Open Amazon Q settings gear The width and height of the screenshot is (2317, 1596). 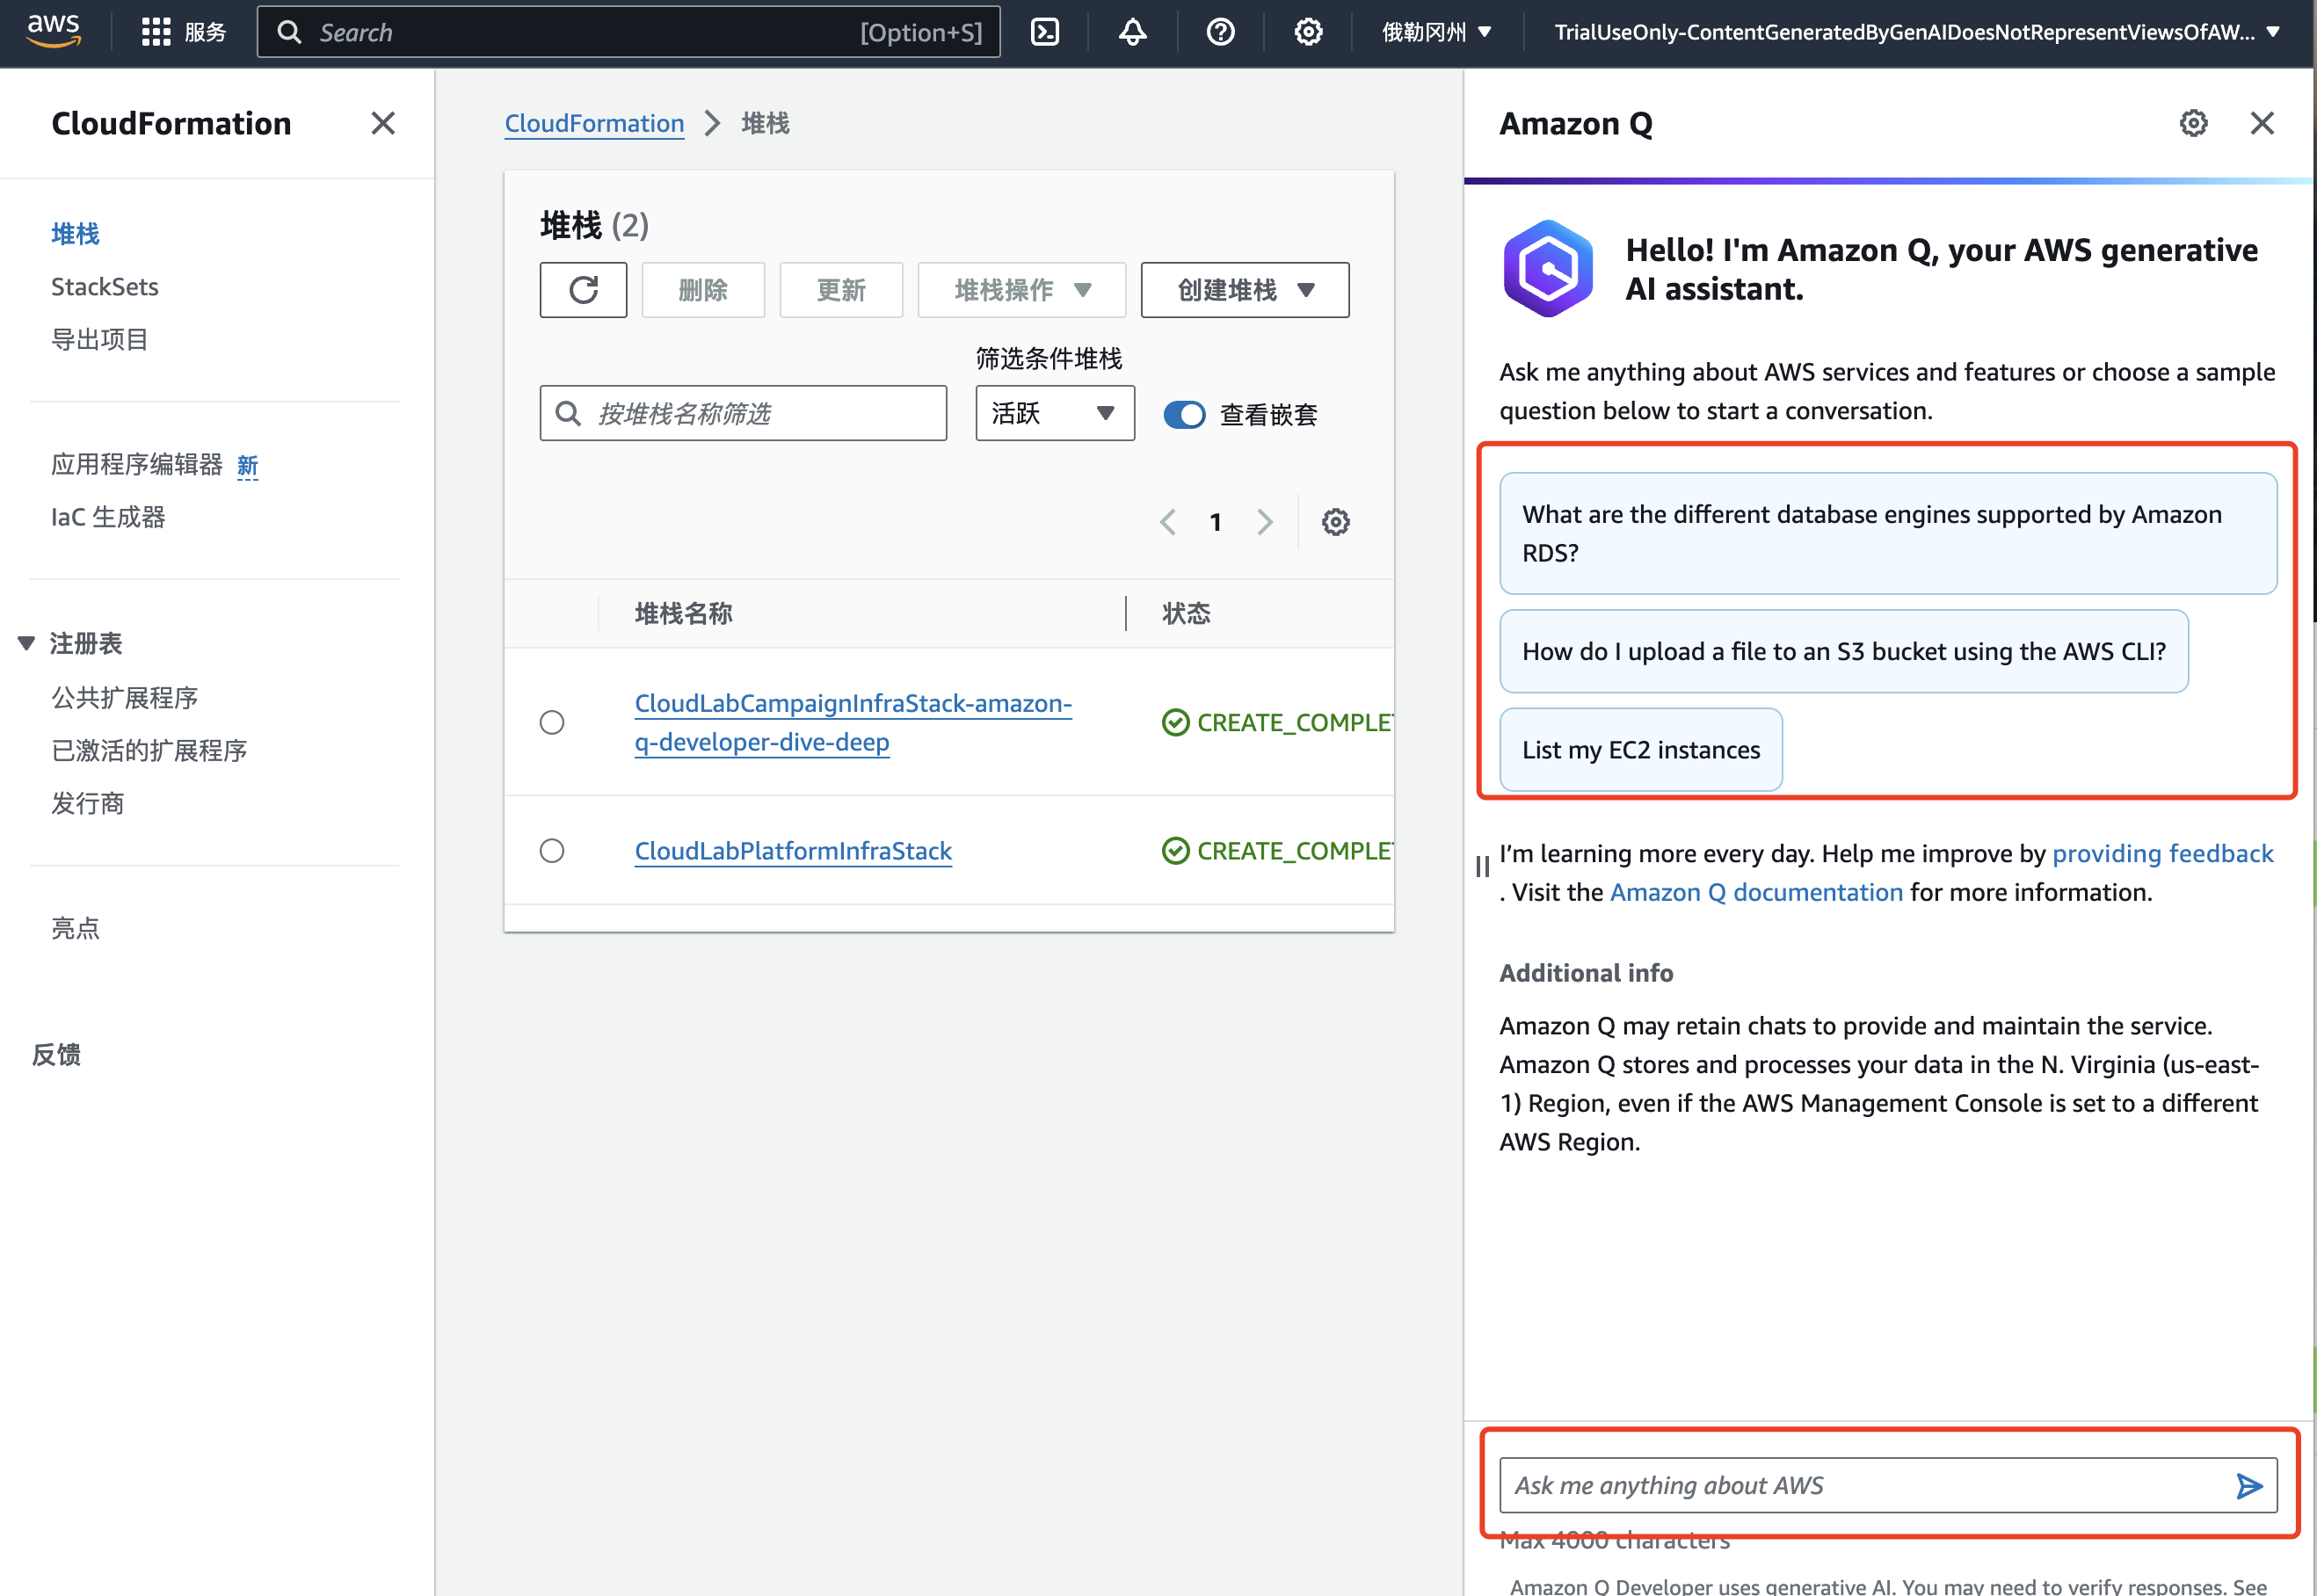point(2193,123)
